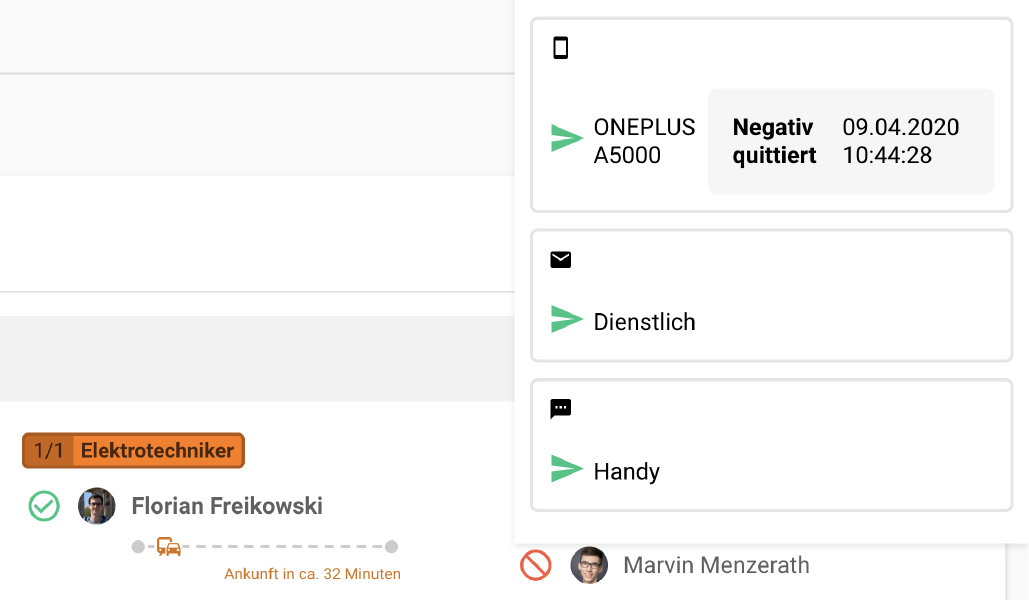This screenshot has width=1029, height=600.
Task: Click the Ankunft in ca. 32 Minuten text
Action: pos(312,574)
